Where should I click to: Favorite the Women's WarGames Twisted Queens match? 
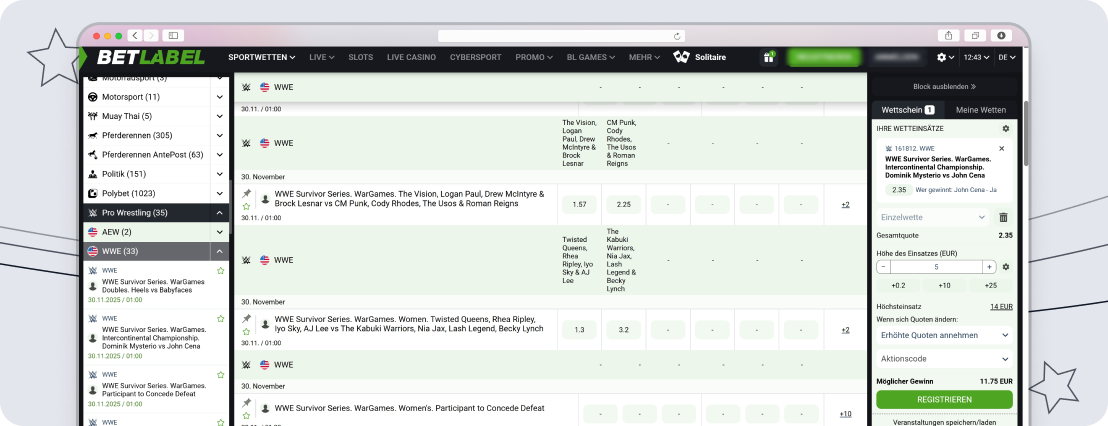click(247, 333)
